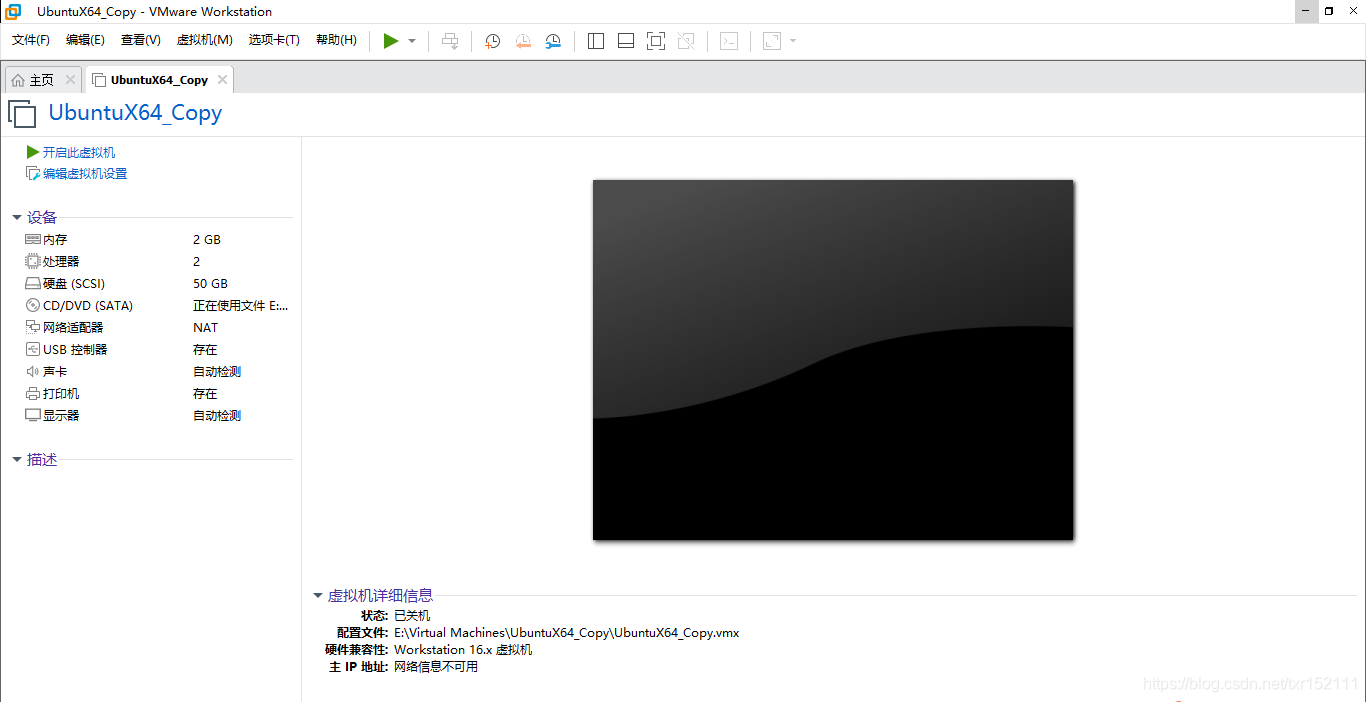Select the UbuntuX64_Copy tab

pos(159,80)
